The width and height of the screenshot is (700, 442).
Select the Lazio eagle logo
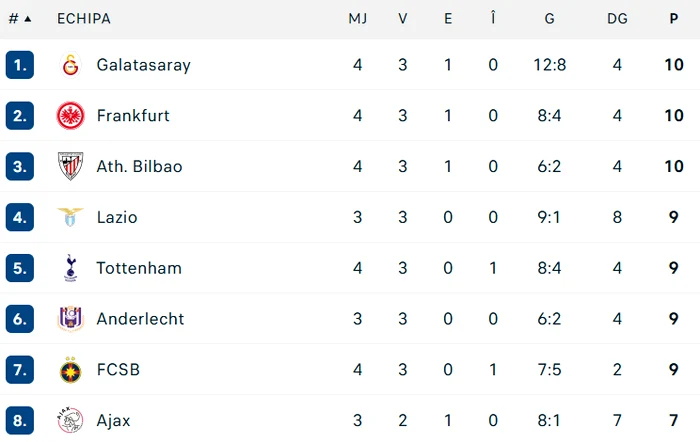(71, 217)
